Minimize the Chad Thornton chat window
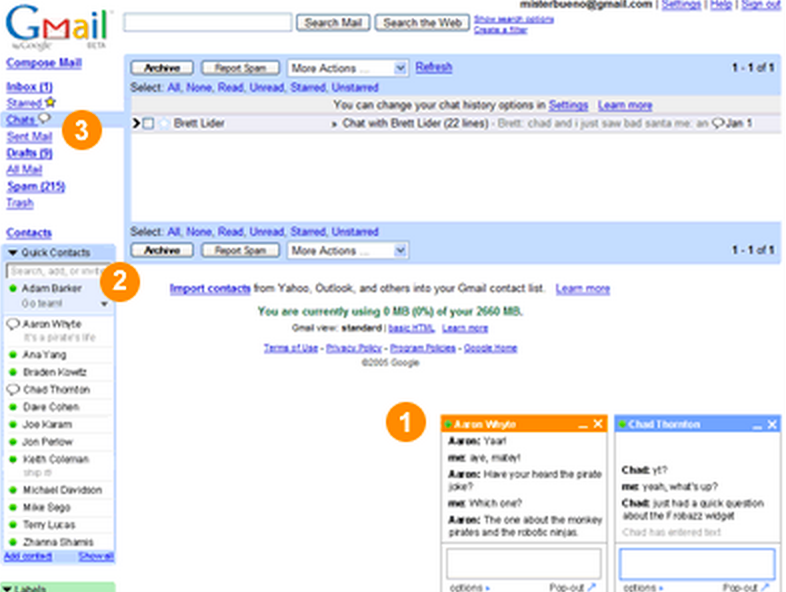 click(757, 426)
